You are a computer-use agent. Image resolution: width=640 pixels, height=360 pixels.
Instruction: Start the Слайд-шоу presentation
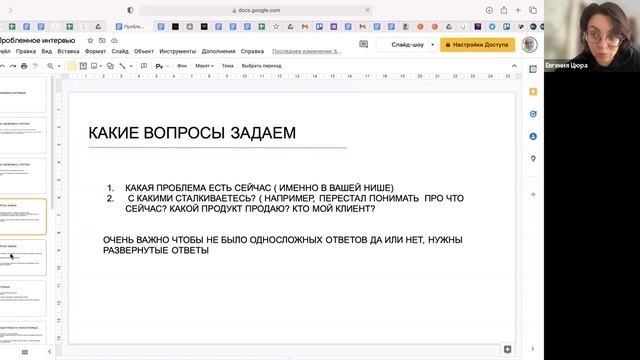click(407, 44)
